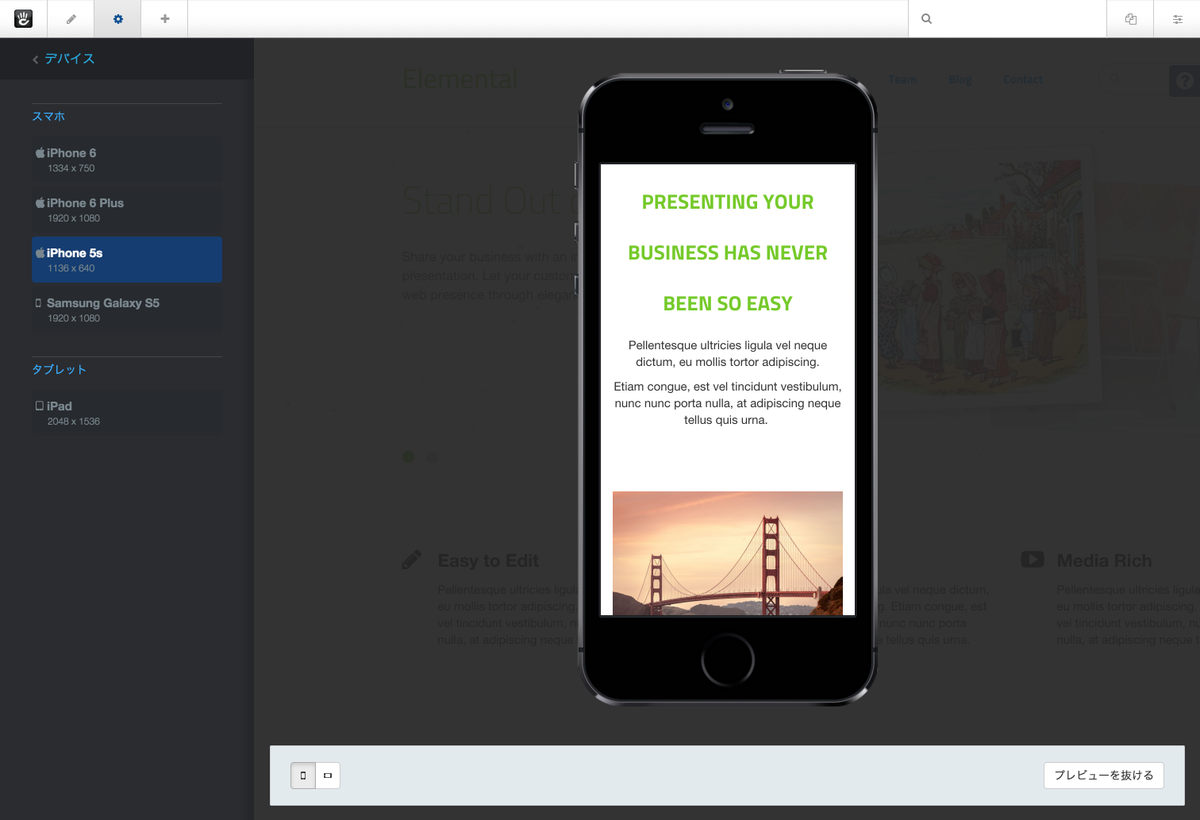Select iPhone 6 Plus device
1200x820 pixels.
[x=127, y=210]
